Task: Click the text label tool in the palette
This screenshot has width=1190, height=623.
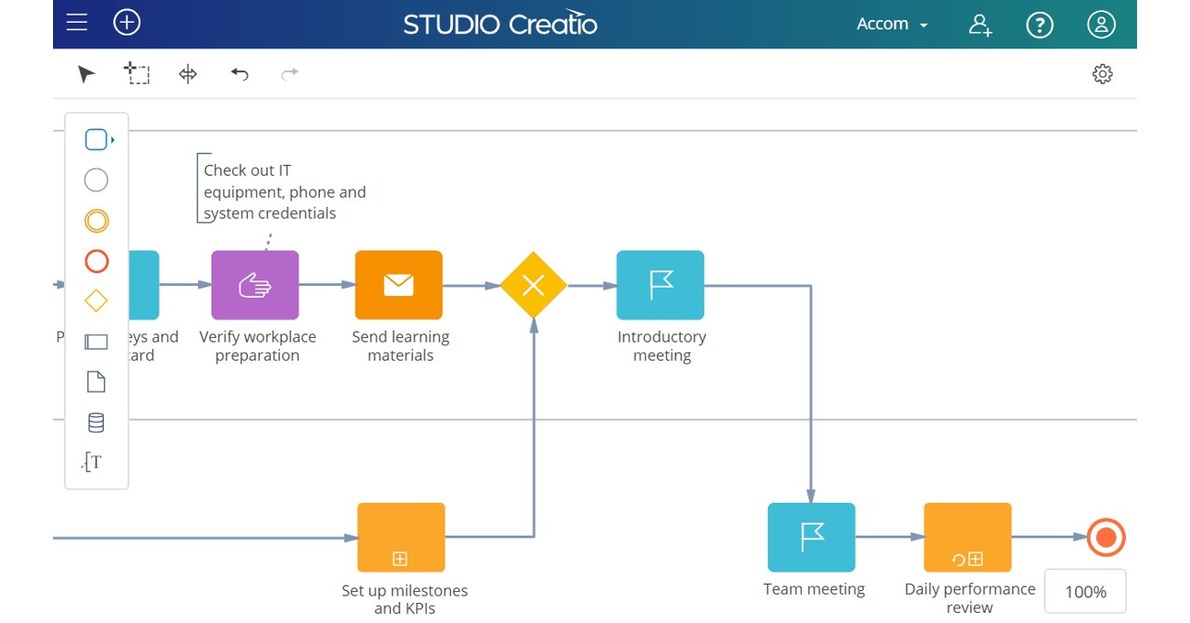Action: click(x=96, y=461)
